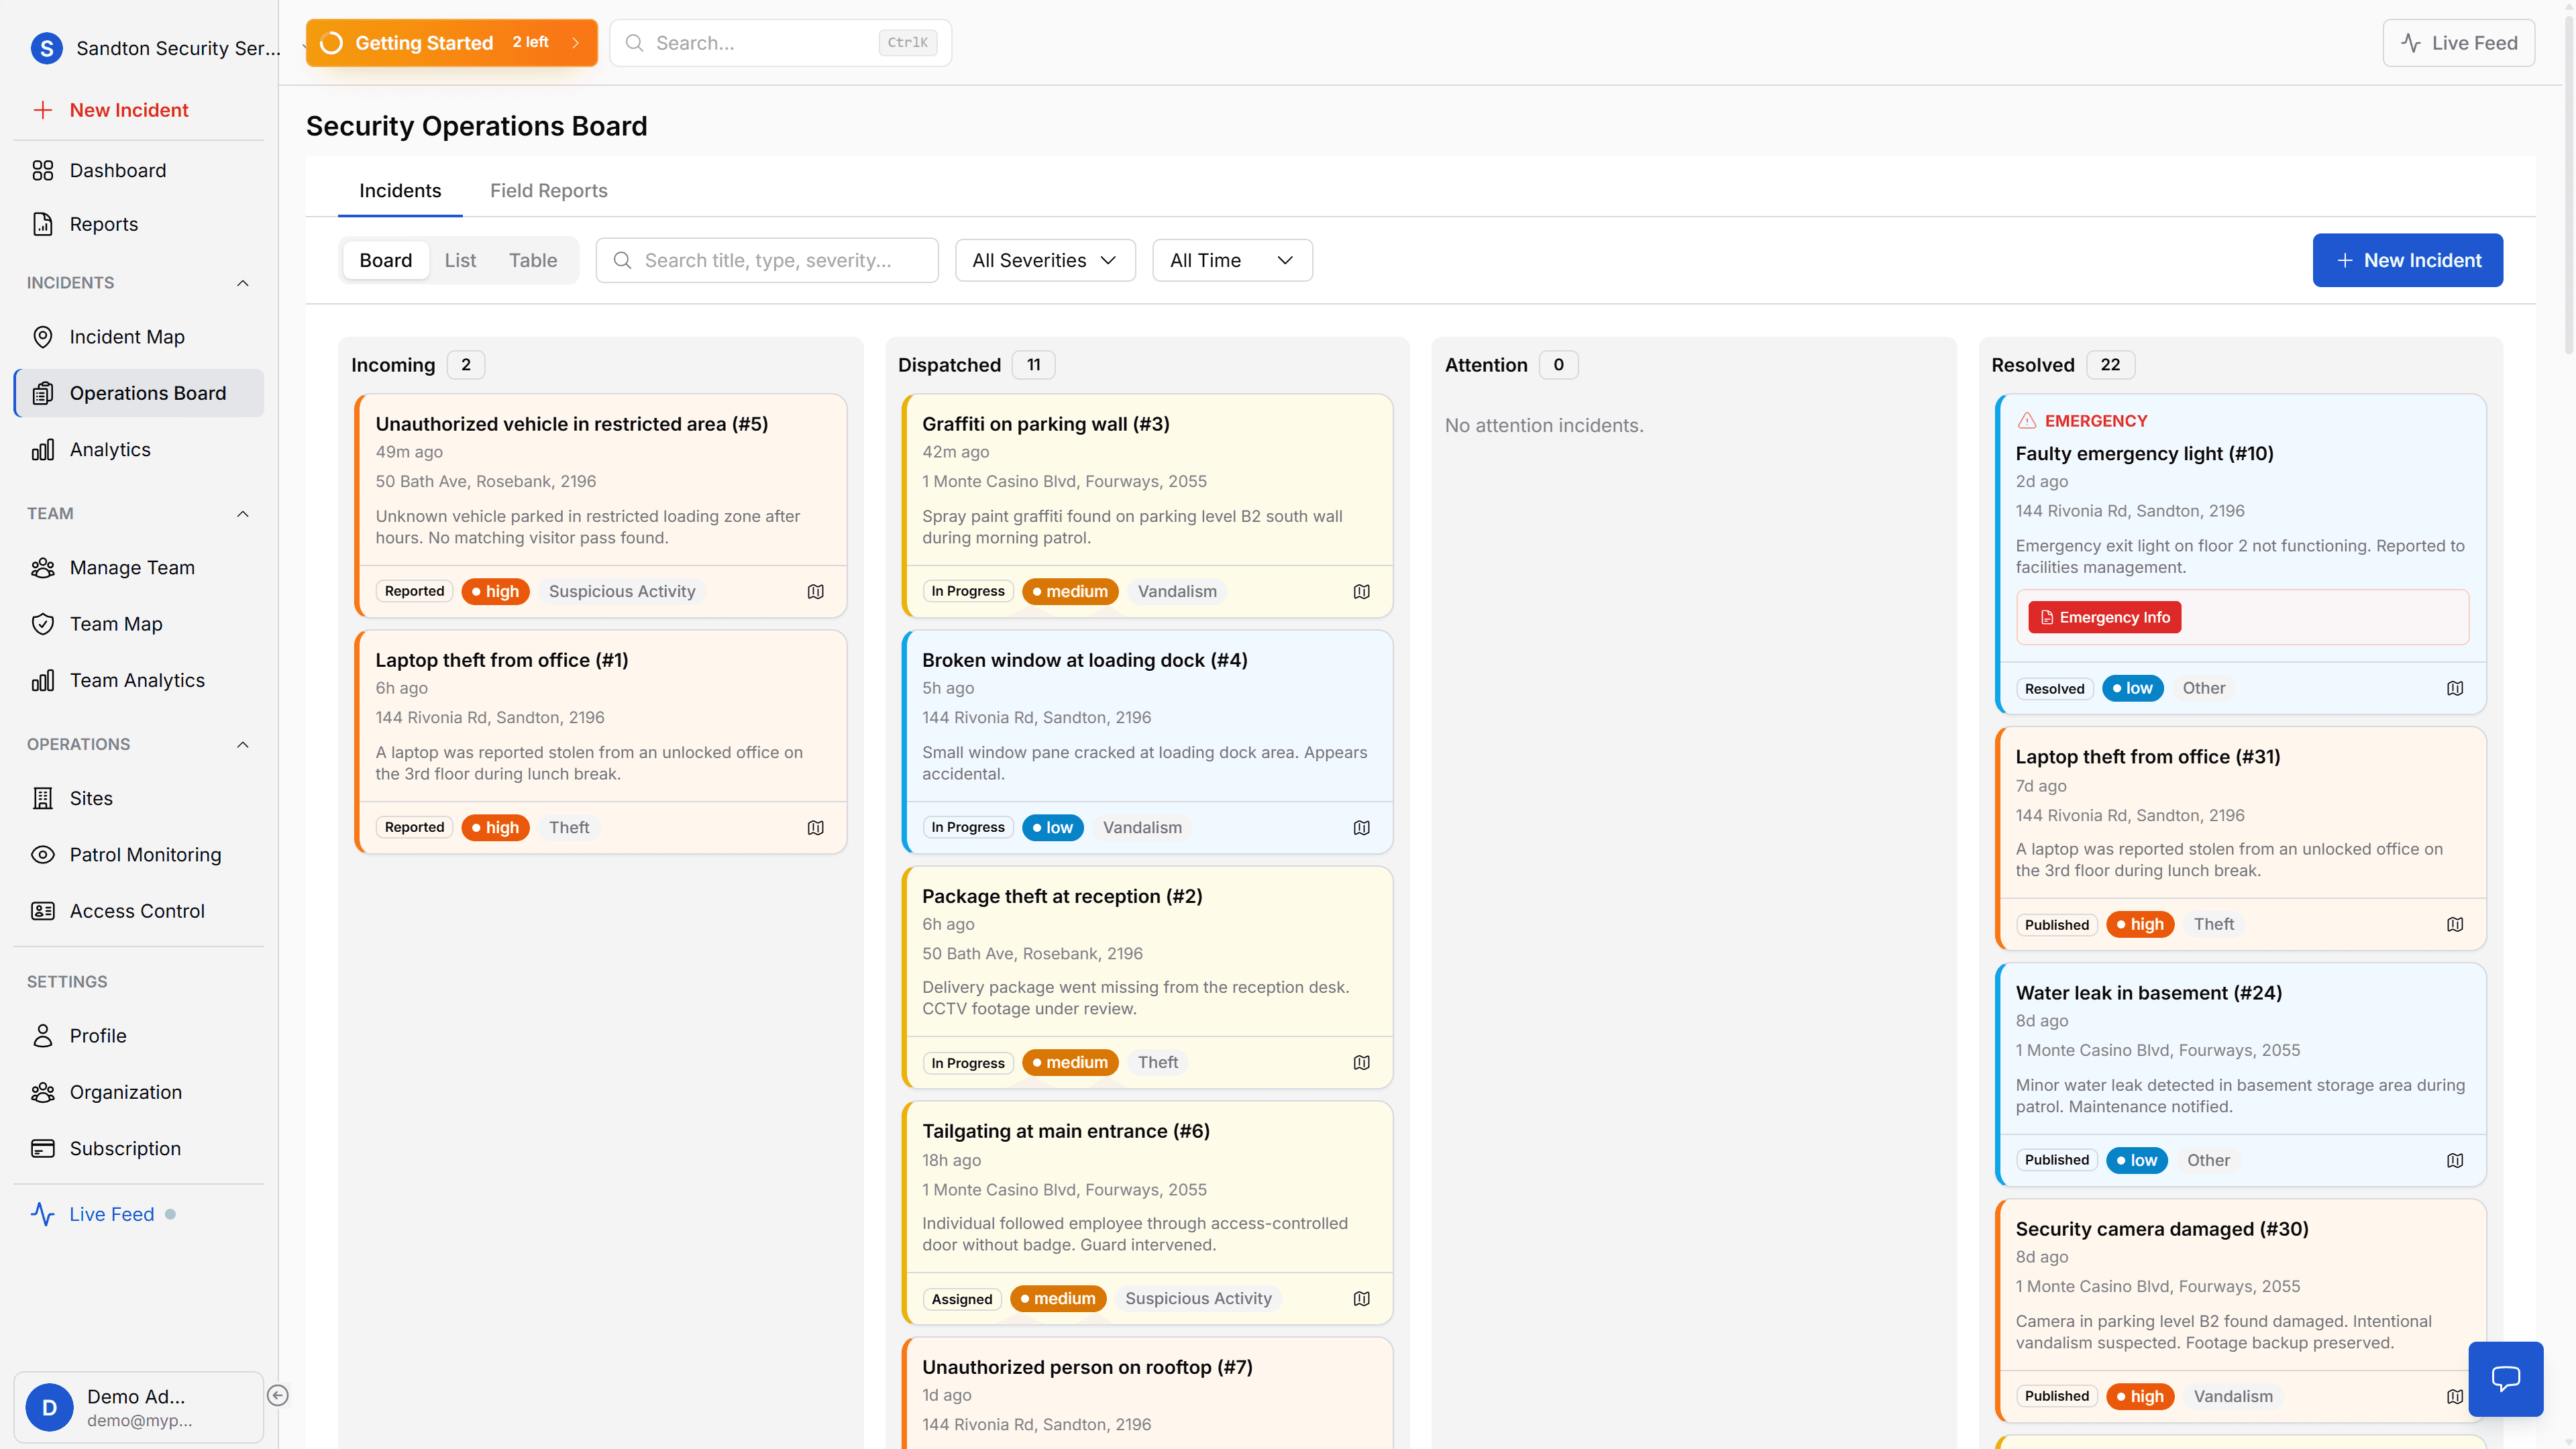Switch incidents to Table view
The image size is (2576, 1449).
pyautogui.click(x=533, y=260)
